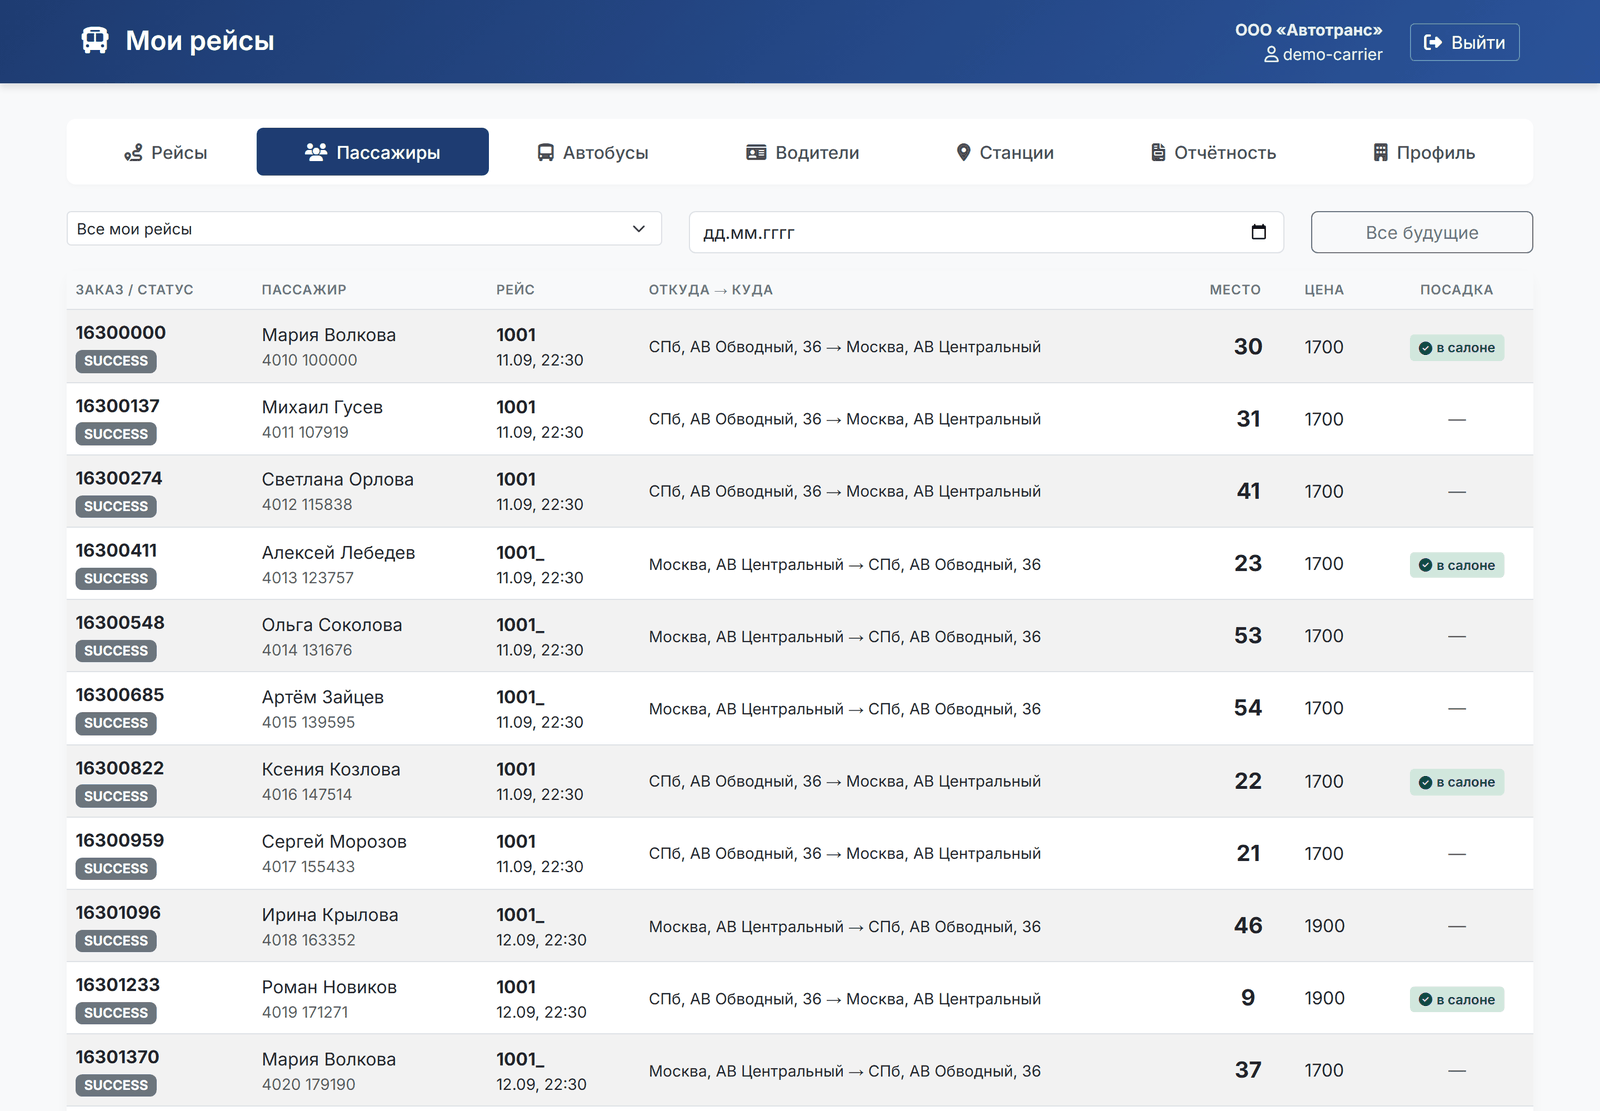This screenshot has width=1600, height=1111.
Task: Click the user profile icon beside demo-carrier
Action: pos(1271,54)
